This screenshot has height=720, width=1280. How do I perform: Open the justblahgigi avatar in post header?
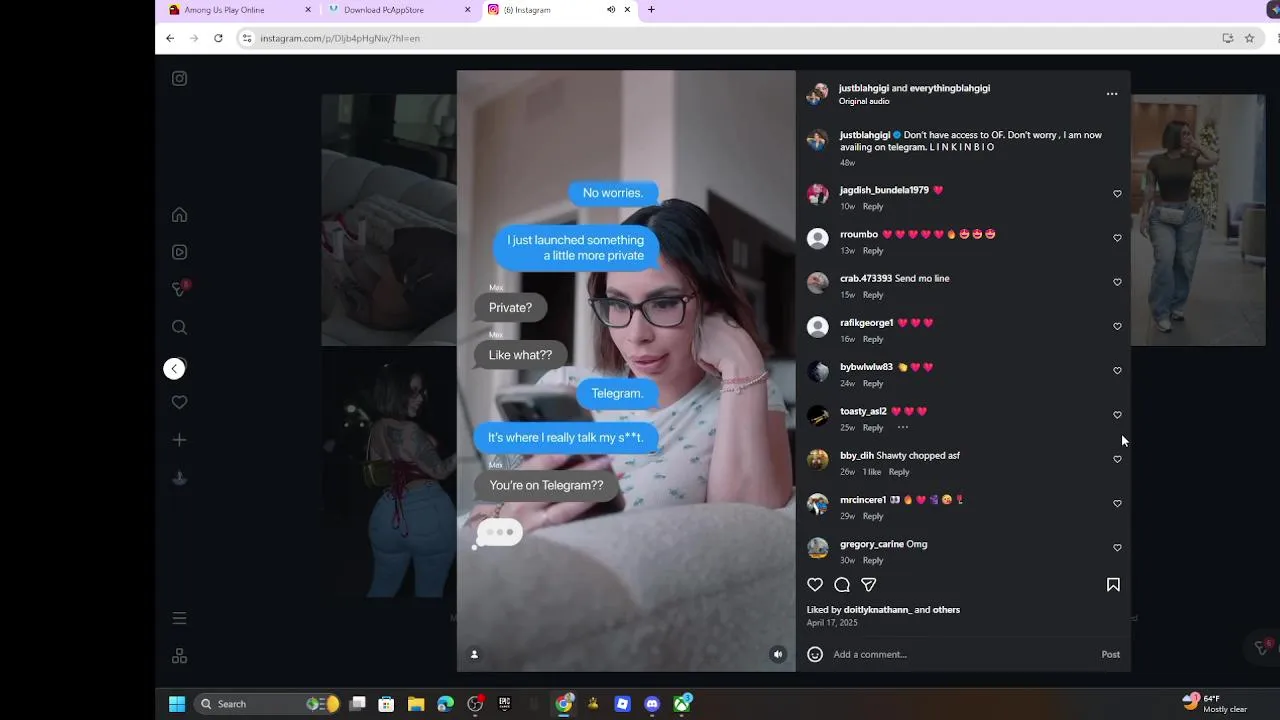818,94
